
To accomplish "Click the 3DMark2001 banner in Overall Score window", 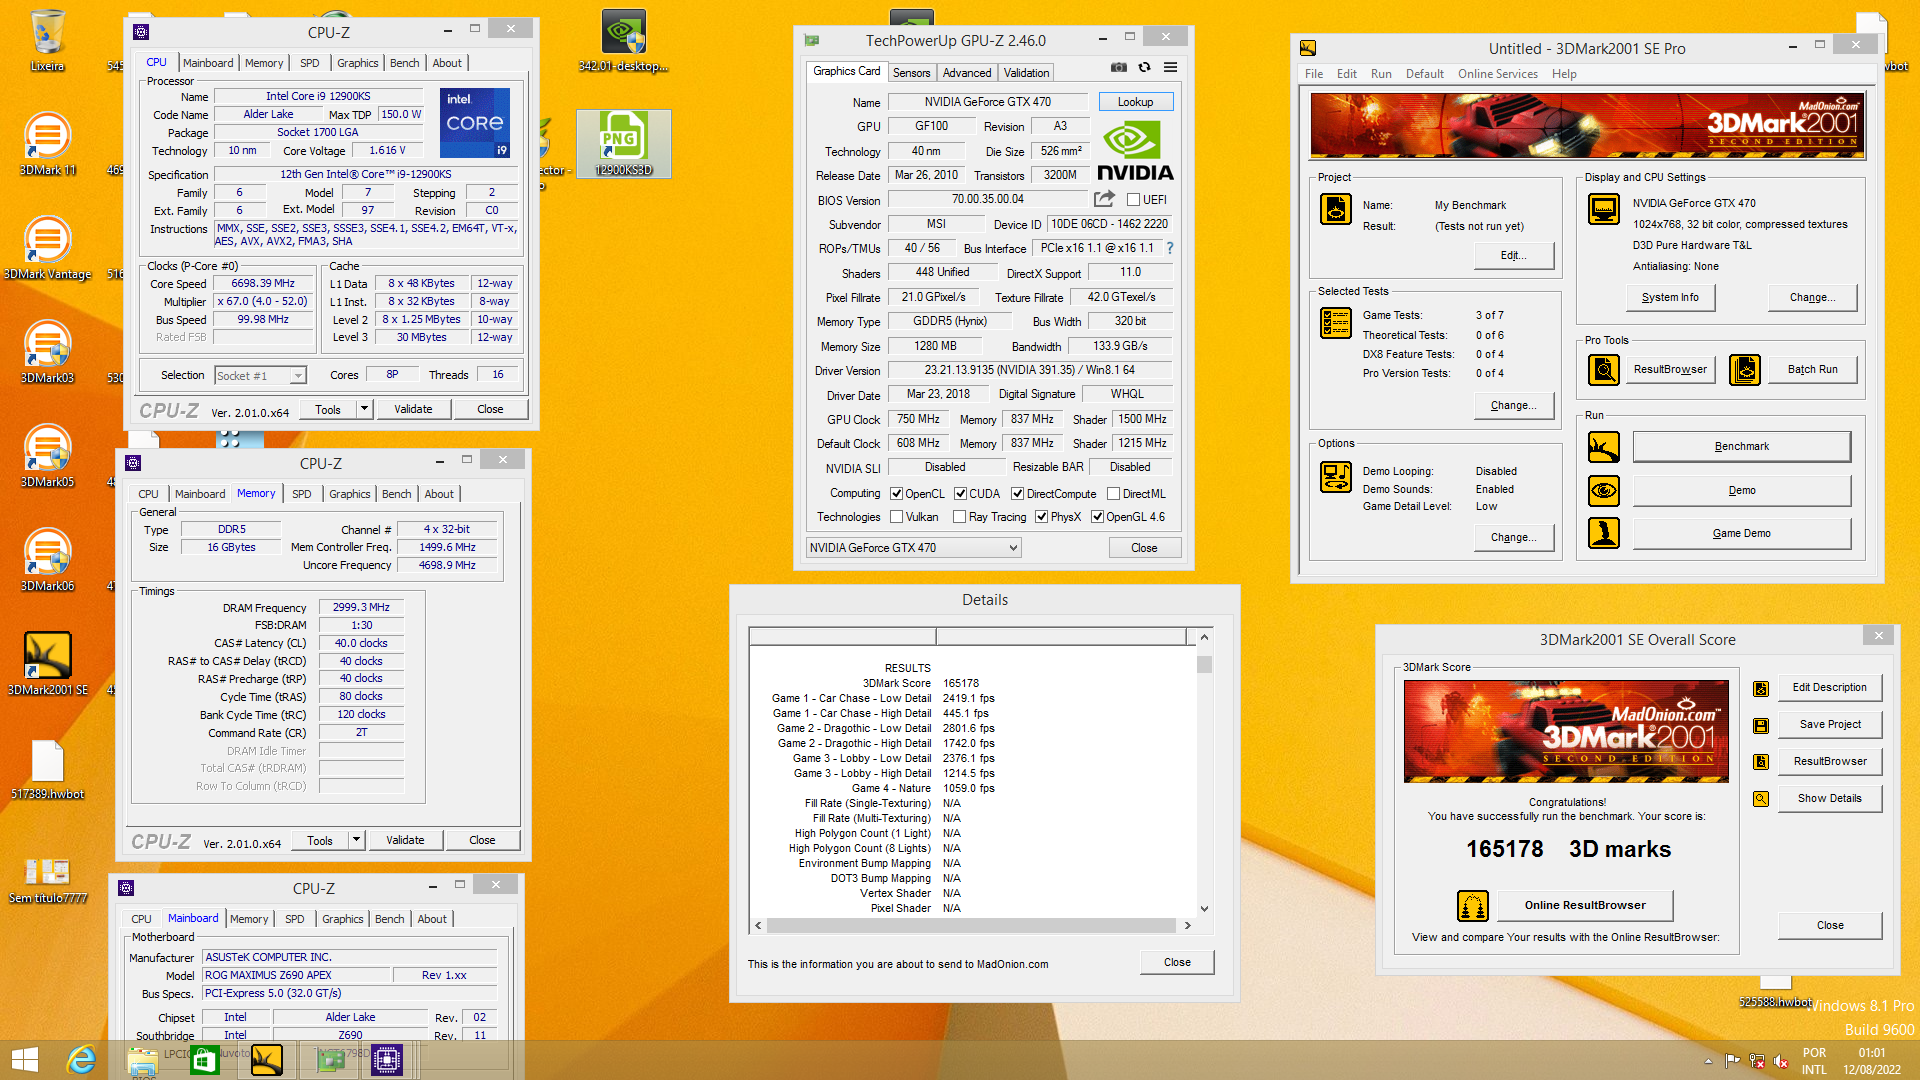I will point(1565,731).
